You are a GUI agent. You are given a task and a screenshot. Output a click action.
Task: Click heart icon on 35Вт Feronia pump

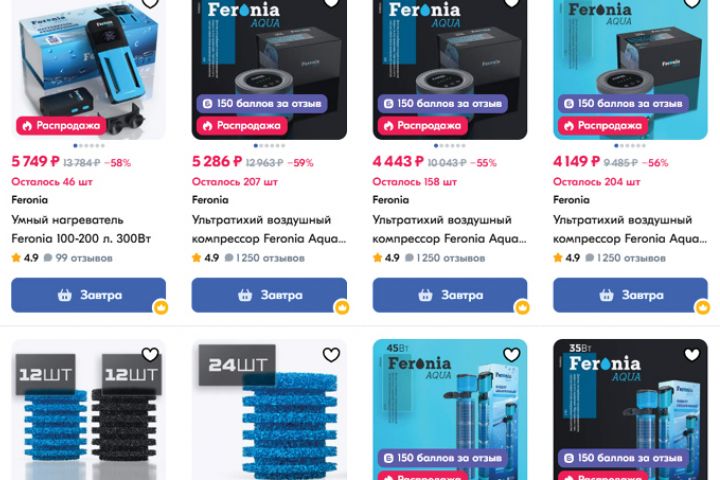click(x=692, y=355)
